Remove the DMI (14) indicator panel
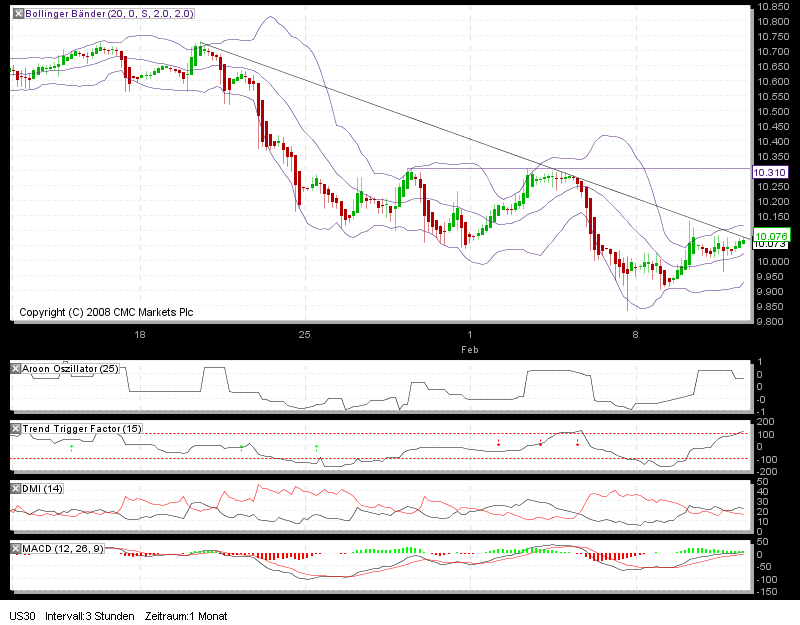This screenshot has height=625, width=800. point(15,489)
